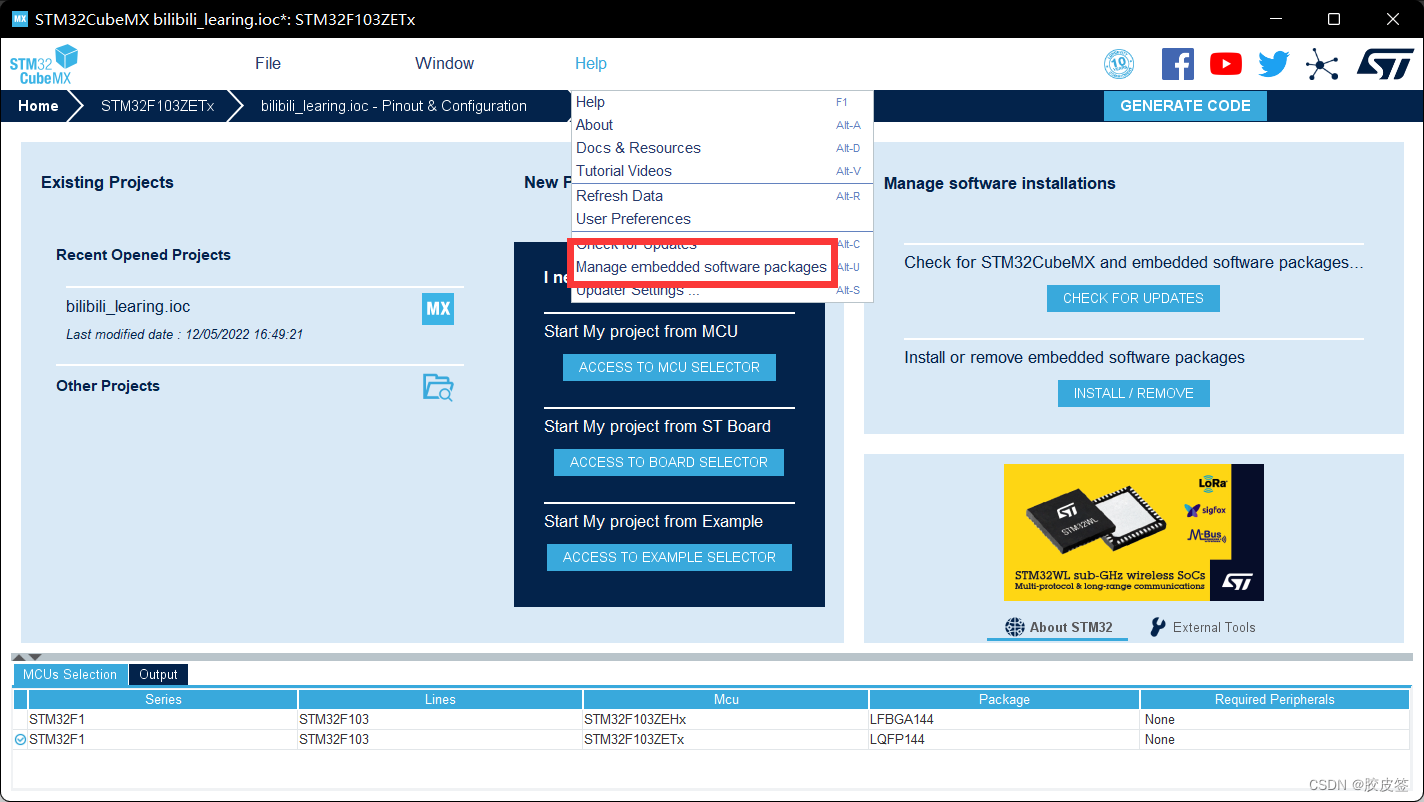The height and width of the screenshot is (802, 1424).
Task: Click GENERATE CODE button
Action: [1185, 106]
